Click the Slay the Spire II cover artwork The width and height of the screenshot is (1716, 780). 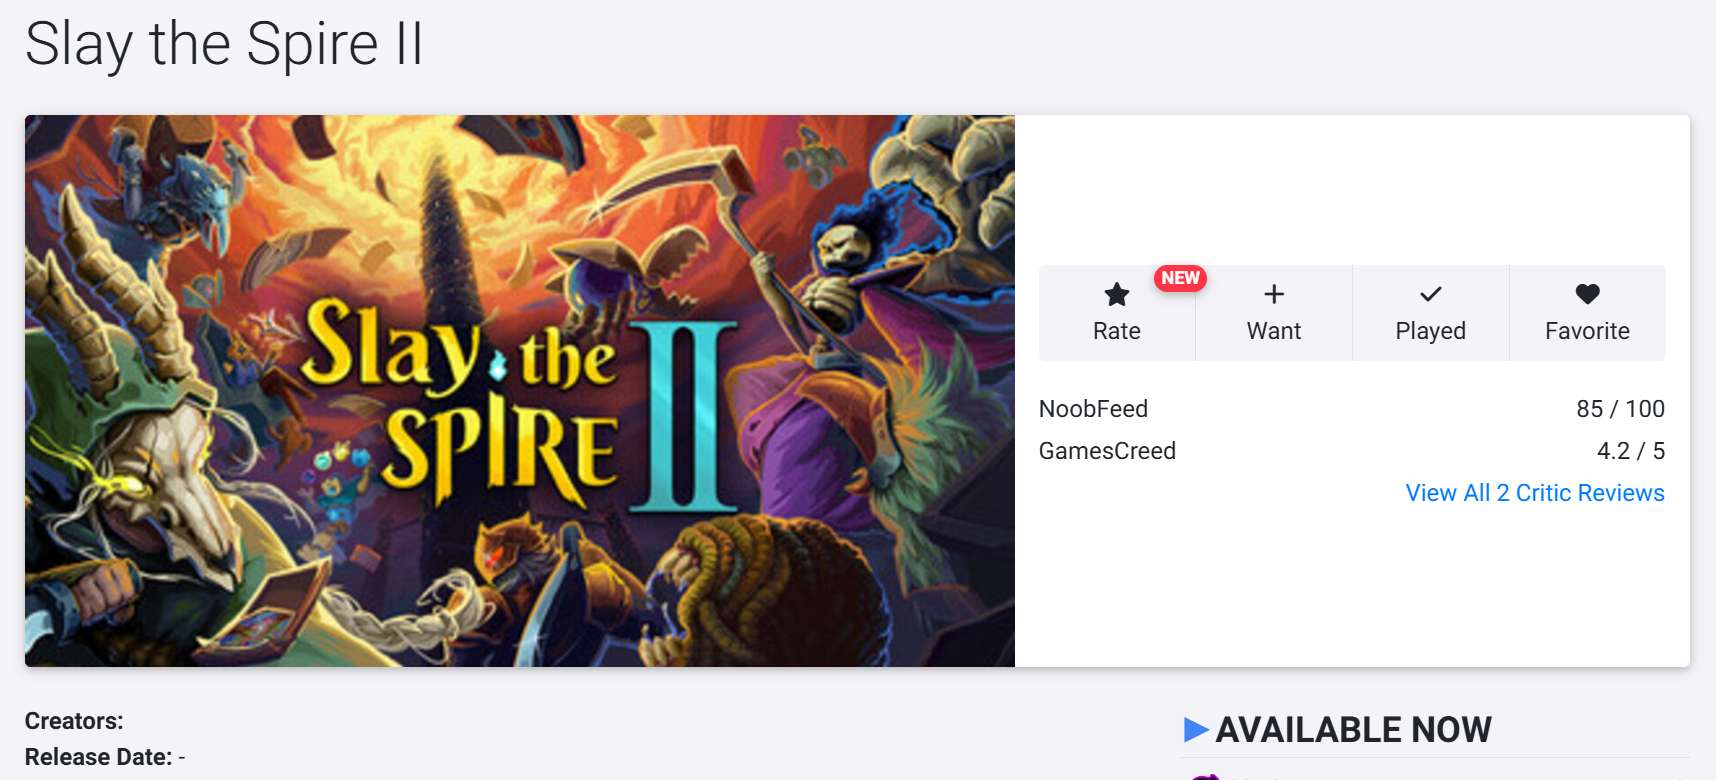tap(520, 391)
